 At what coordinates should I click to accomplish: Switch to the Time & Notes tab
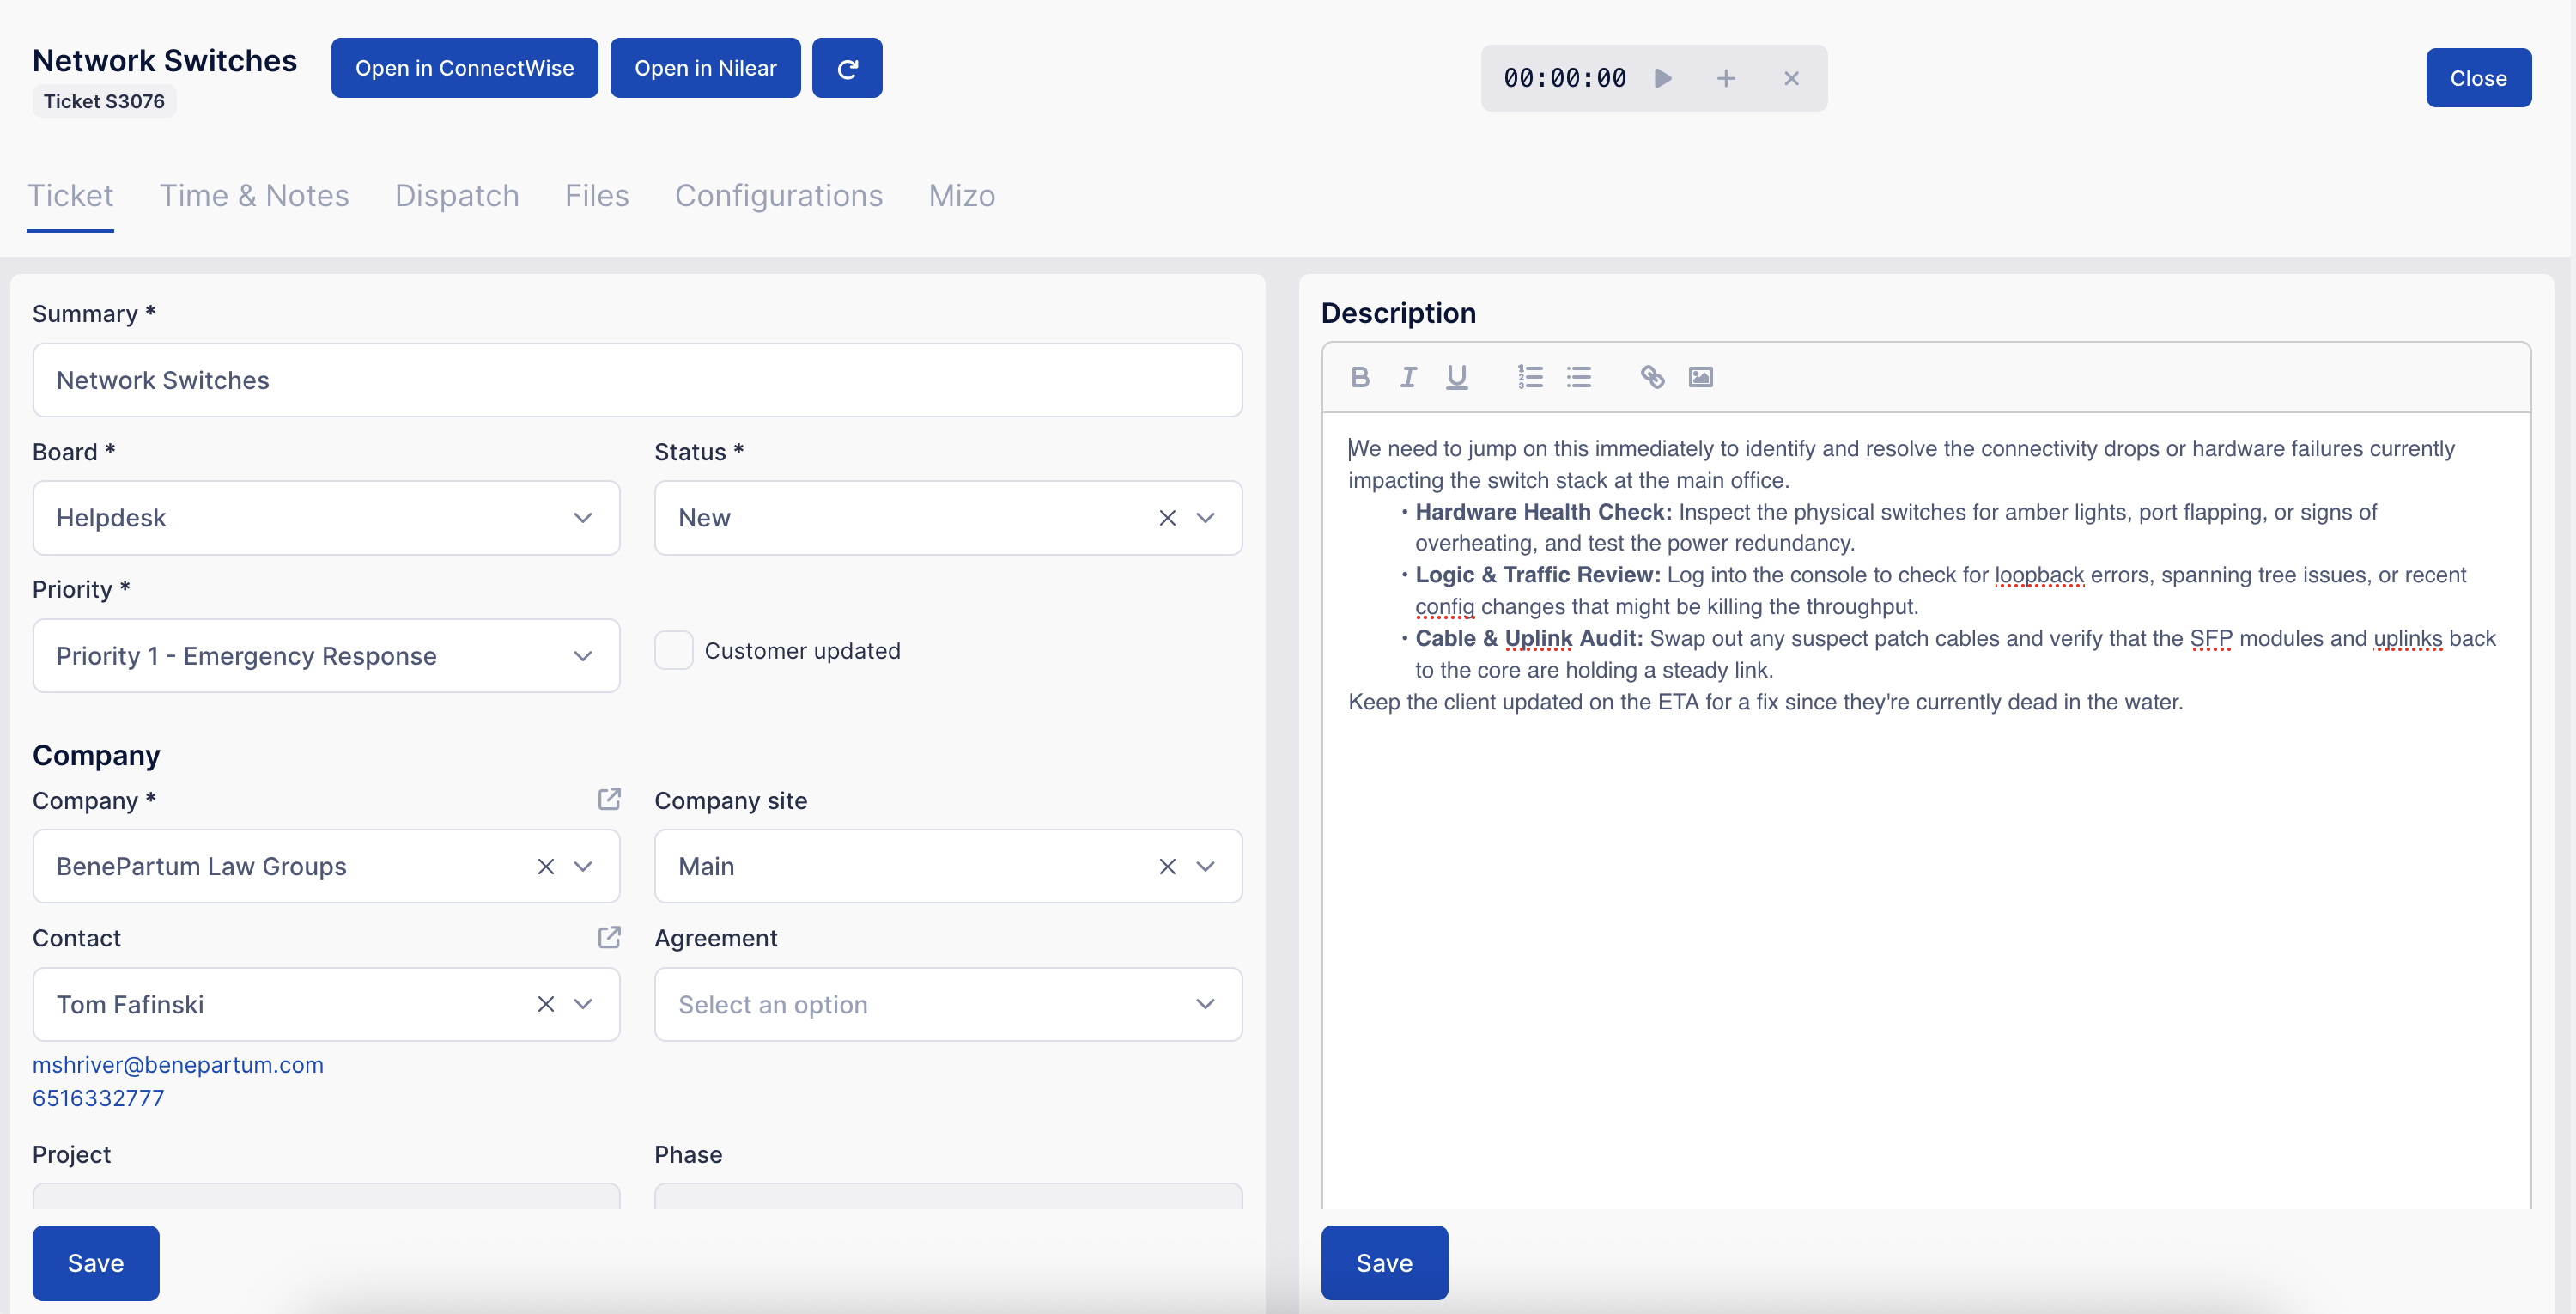tap(254, 195)
